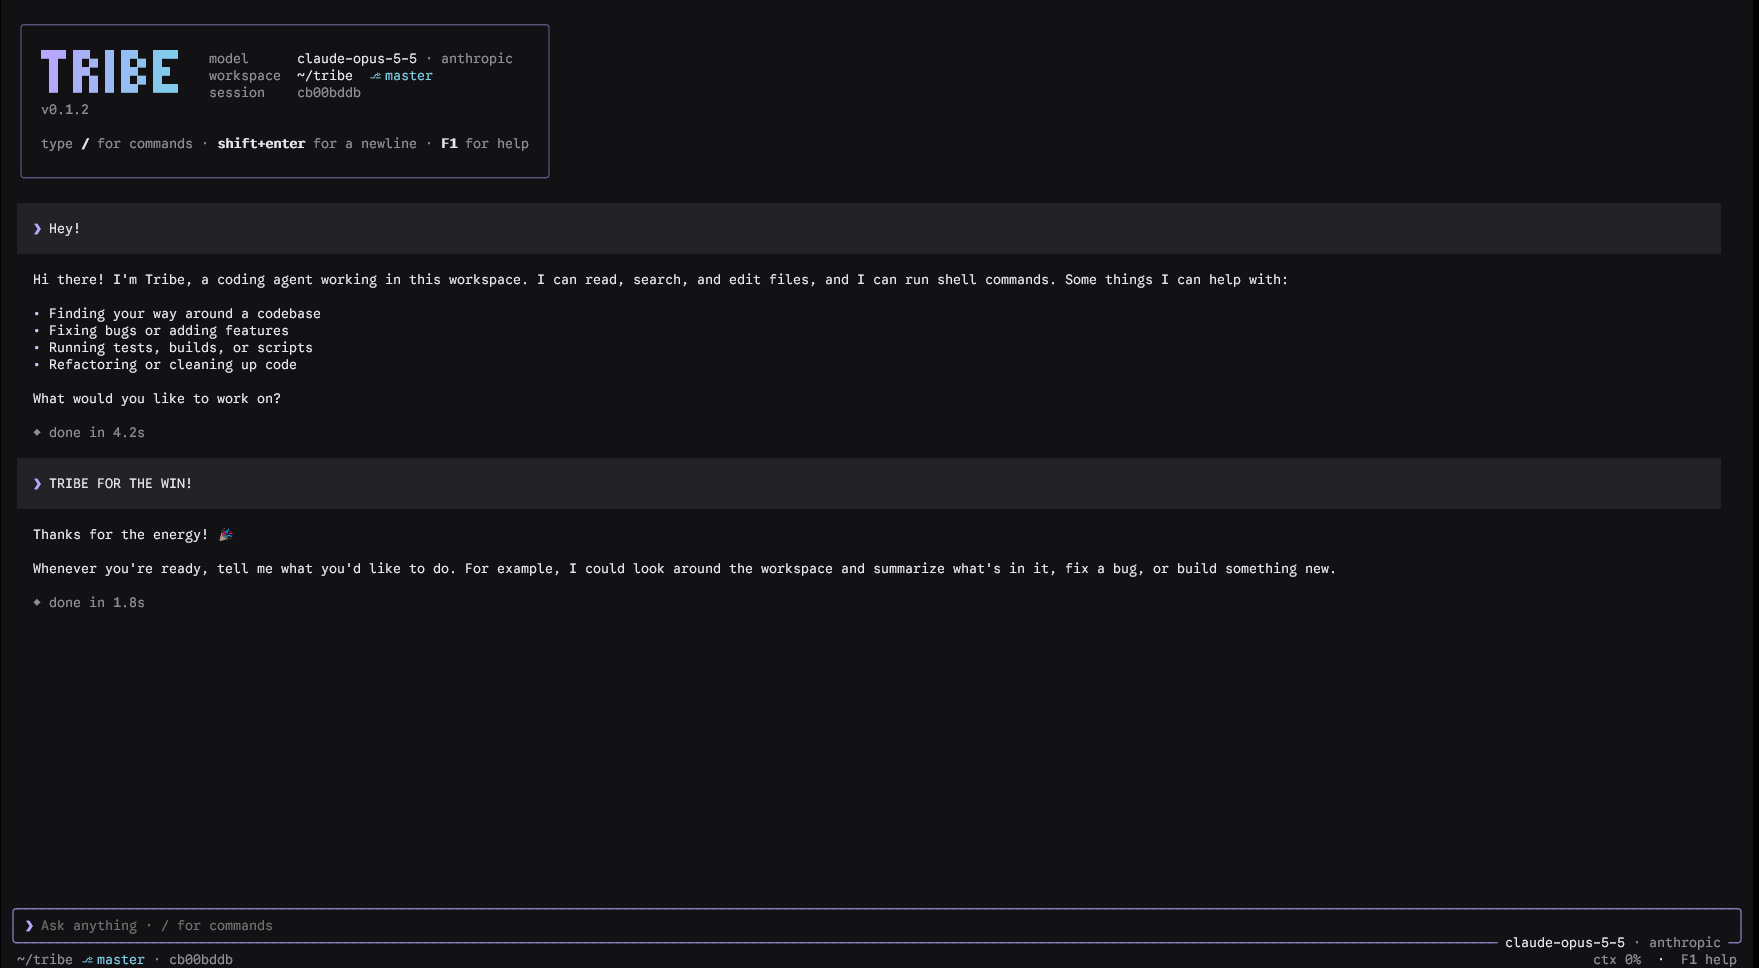
Task: Click 'What would you like to work on?'
Action: pos(157,399)
